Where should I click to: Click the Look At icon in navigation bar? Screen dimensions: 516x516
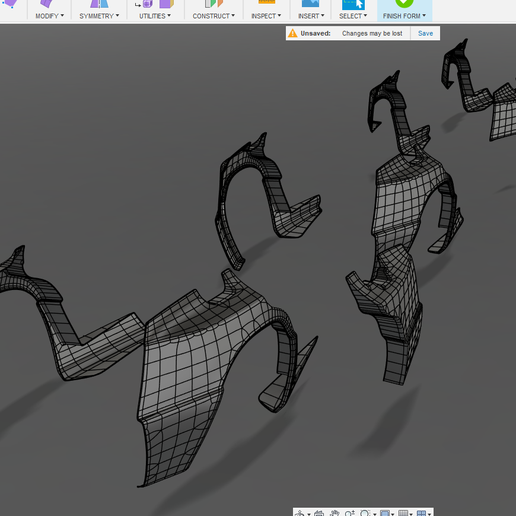[x=319, y=513]
